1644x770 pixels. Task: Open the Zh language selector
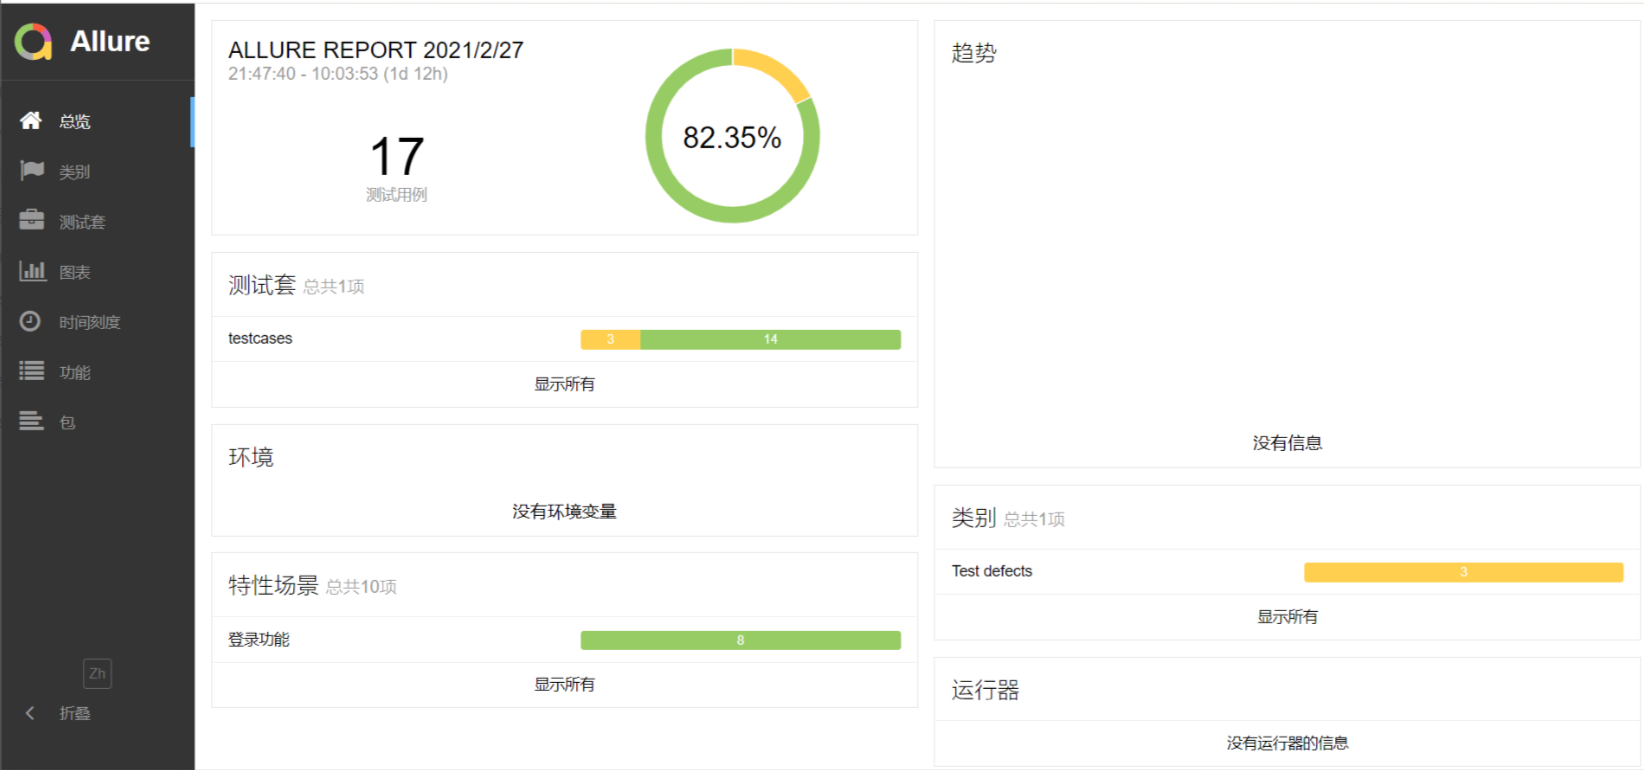(97, 673)
